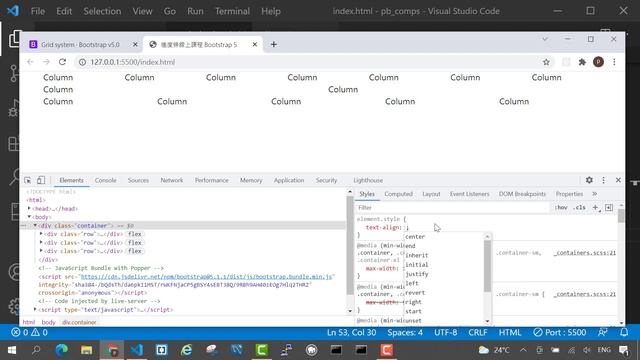The image size is (640, 360).
Task: Close the active Bootstrap 5 tab
Action: (x=255, y=44)
